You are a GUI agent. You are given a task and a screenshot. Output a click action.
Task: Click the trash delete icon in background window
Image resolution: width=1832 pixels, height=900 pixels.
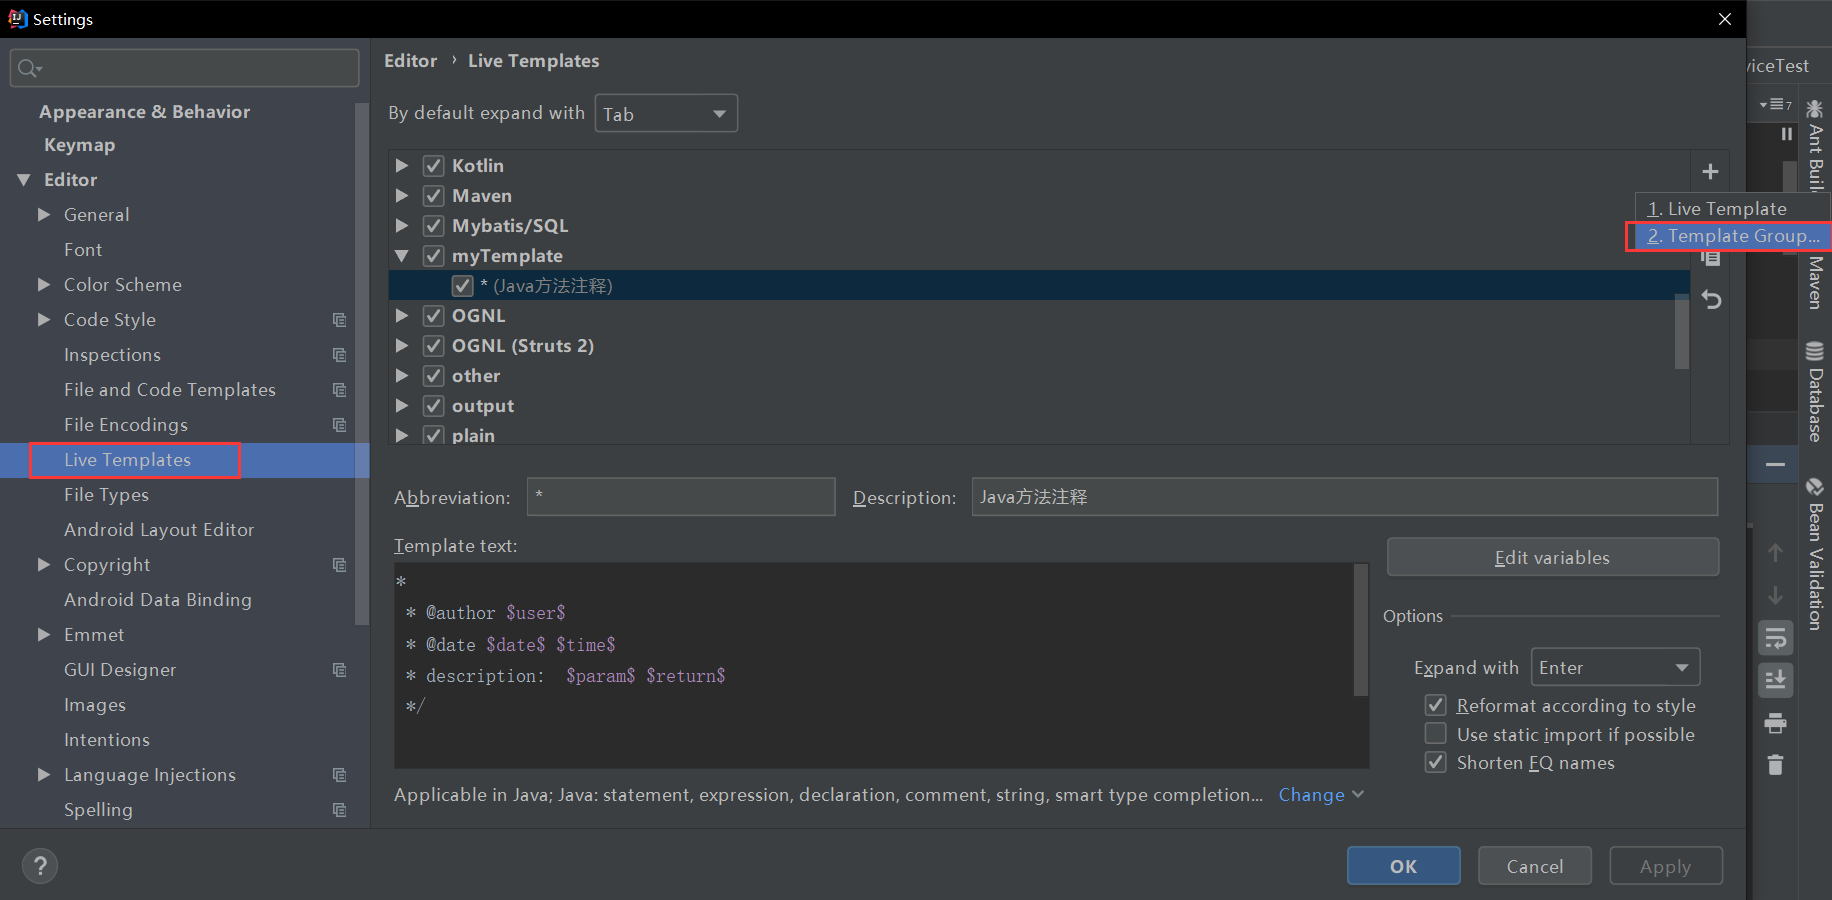[1775, 765]
